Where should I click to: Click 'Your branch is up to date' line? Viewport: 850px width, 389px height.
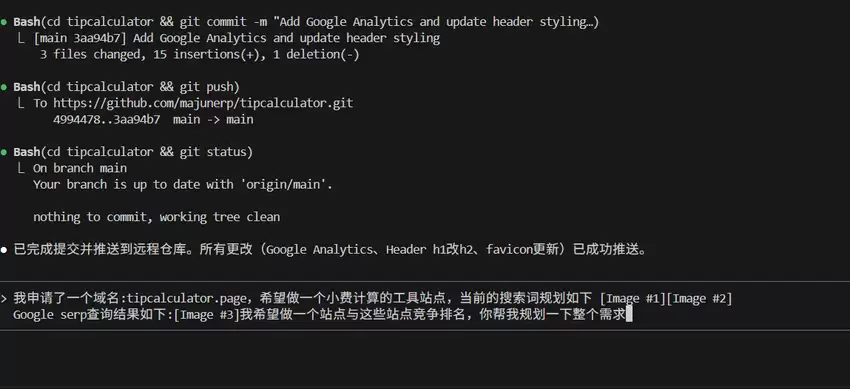click(183, 185)
